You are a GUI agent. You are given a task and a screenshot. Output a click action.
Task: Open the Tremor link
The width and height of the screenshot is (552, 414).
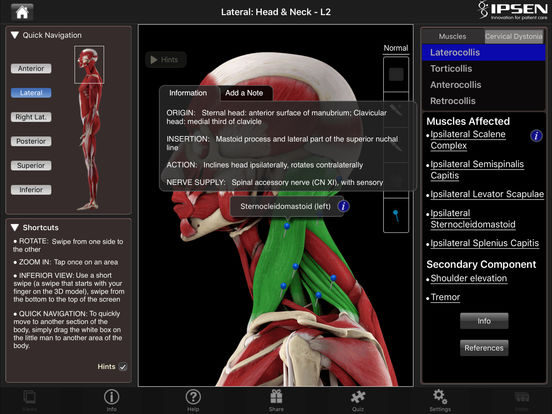click(445, 297)
